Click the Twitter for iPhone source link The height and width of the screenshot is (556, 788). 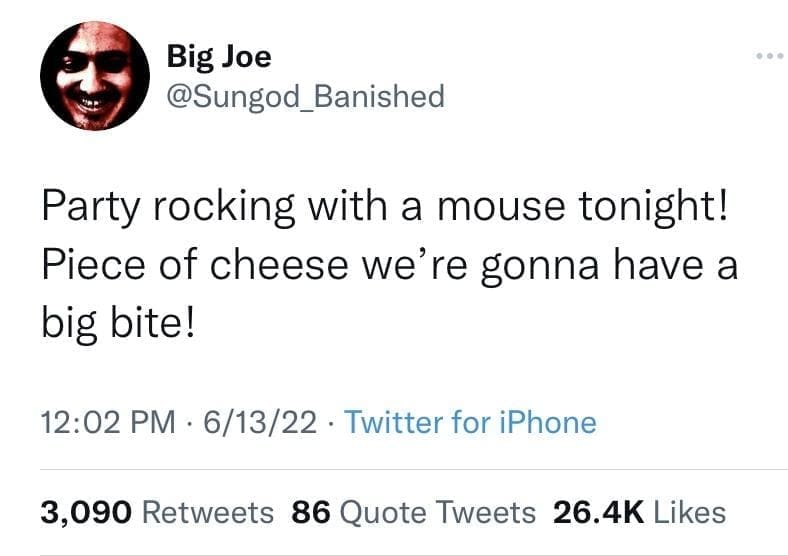[470, 422]
